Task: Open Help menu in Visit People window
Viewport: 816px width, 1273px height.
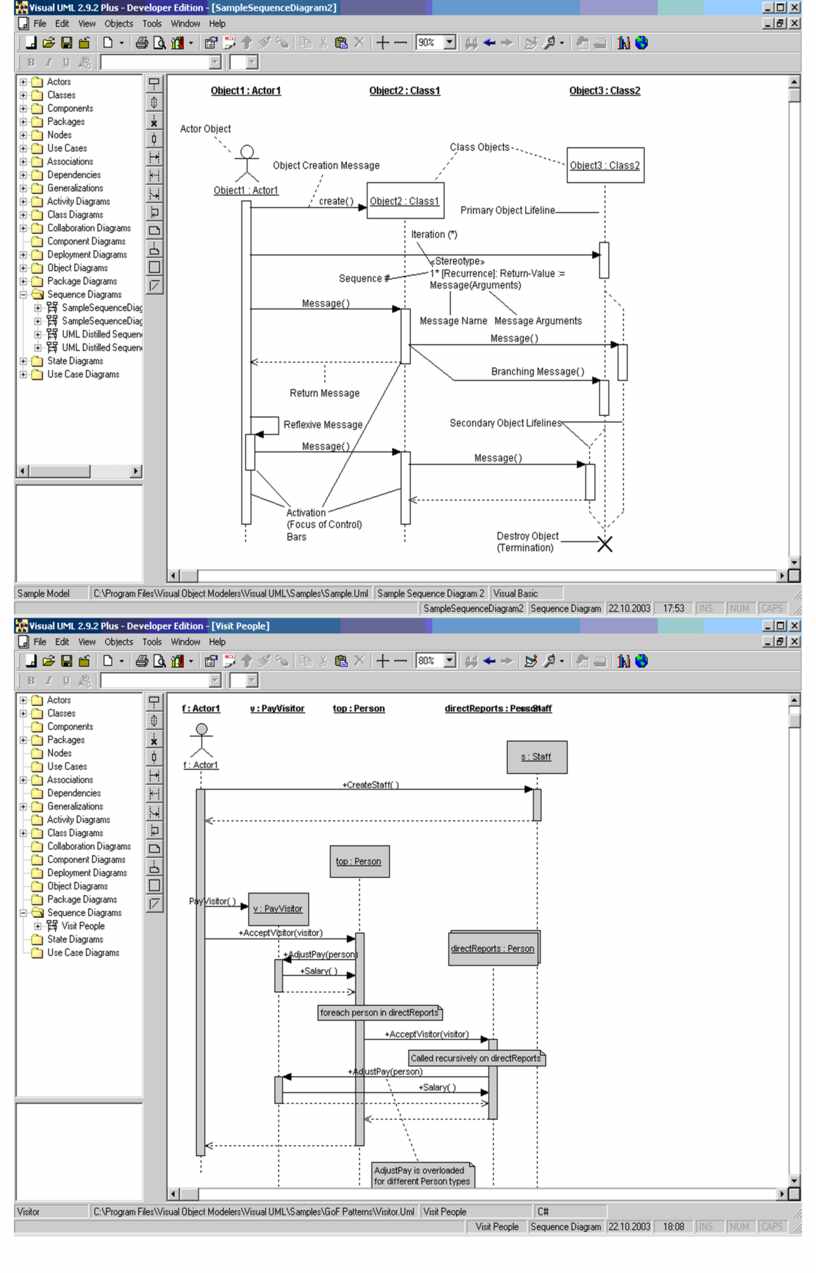Action: point(217,642)
